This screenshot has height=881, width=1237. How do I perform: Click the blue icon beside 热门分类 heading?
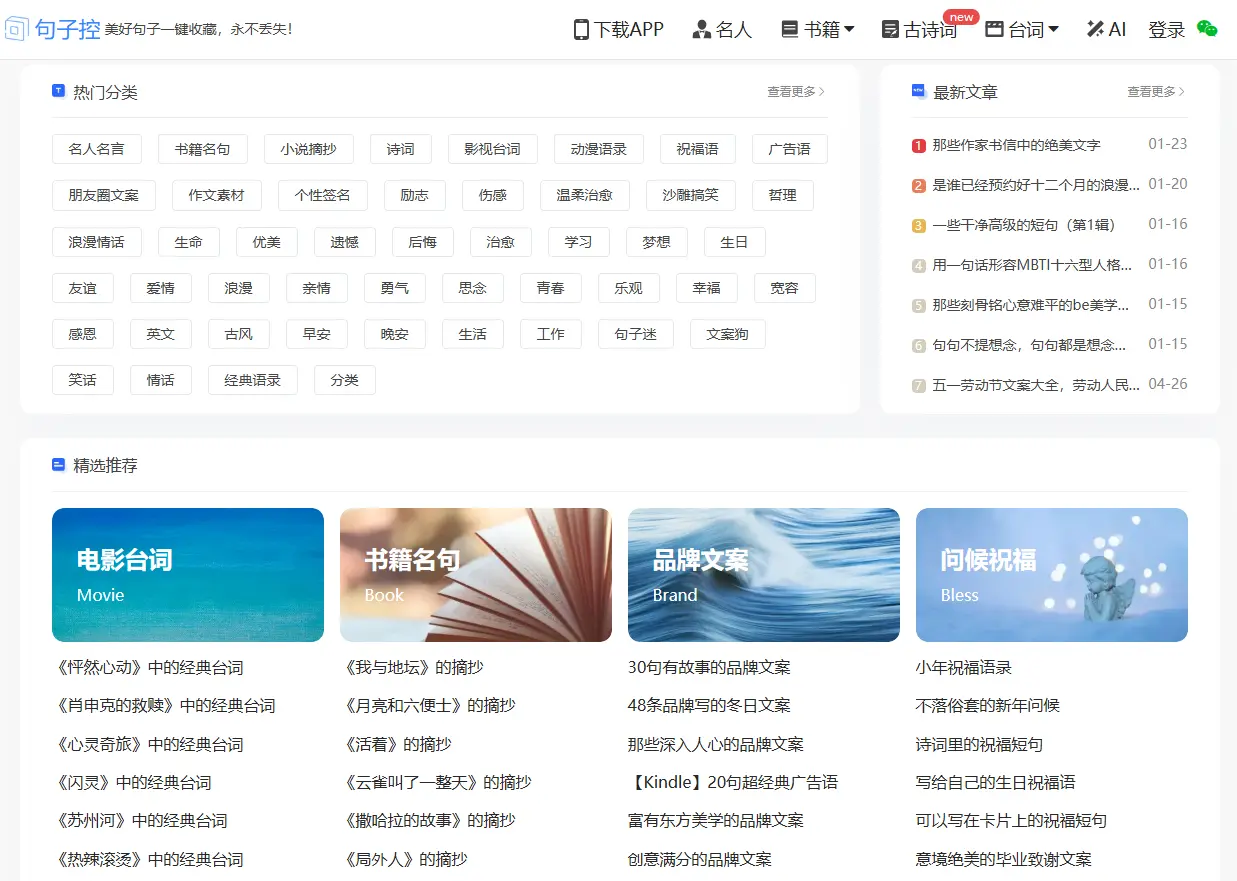58,92
